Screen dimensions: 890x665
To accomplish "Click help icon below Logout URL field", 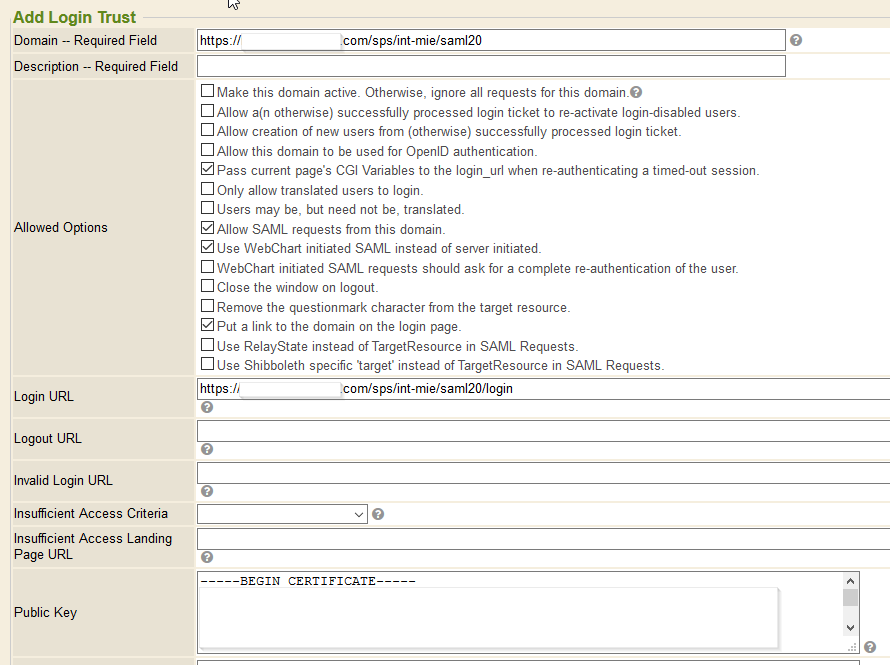I will tap(207, 449).
